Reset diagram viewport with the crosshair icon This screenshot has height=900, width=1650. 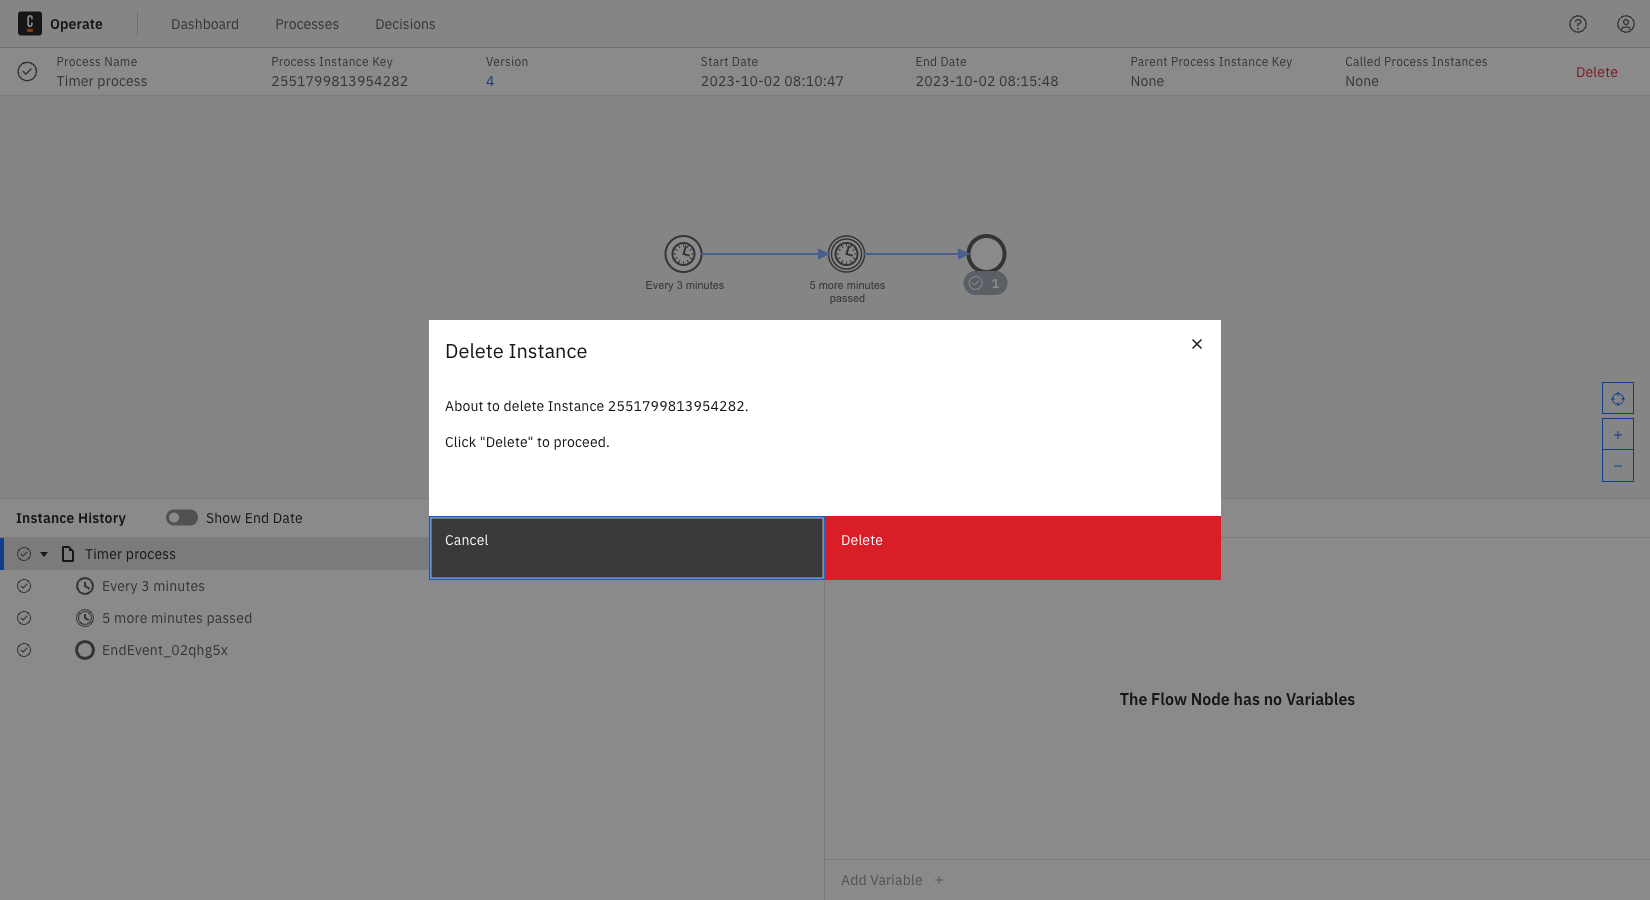(x=1618, y=399)
